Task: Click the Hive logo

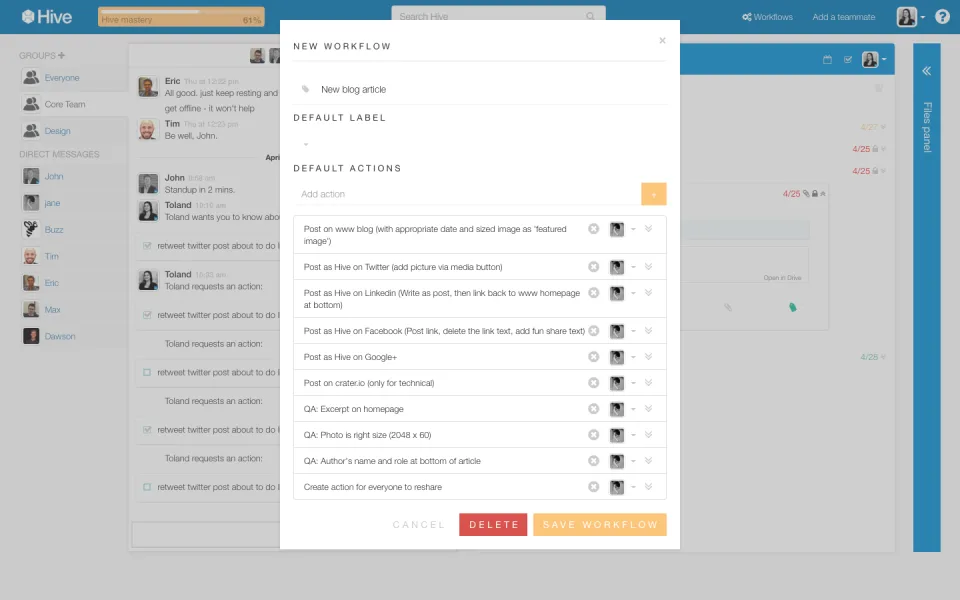Action: coord(47,17)
